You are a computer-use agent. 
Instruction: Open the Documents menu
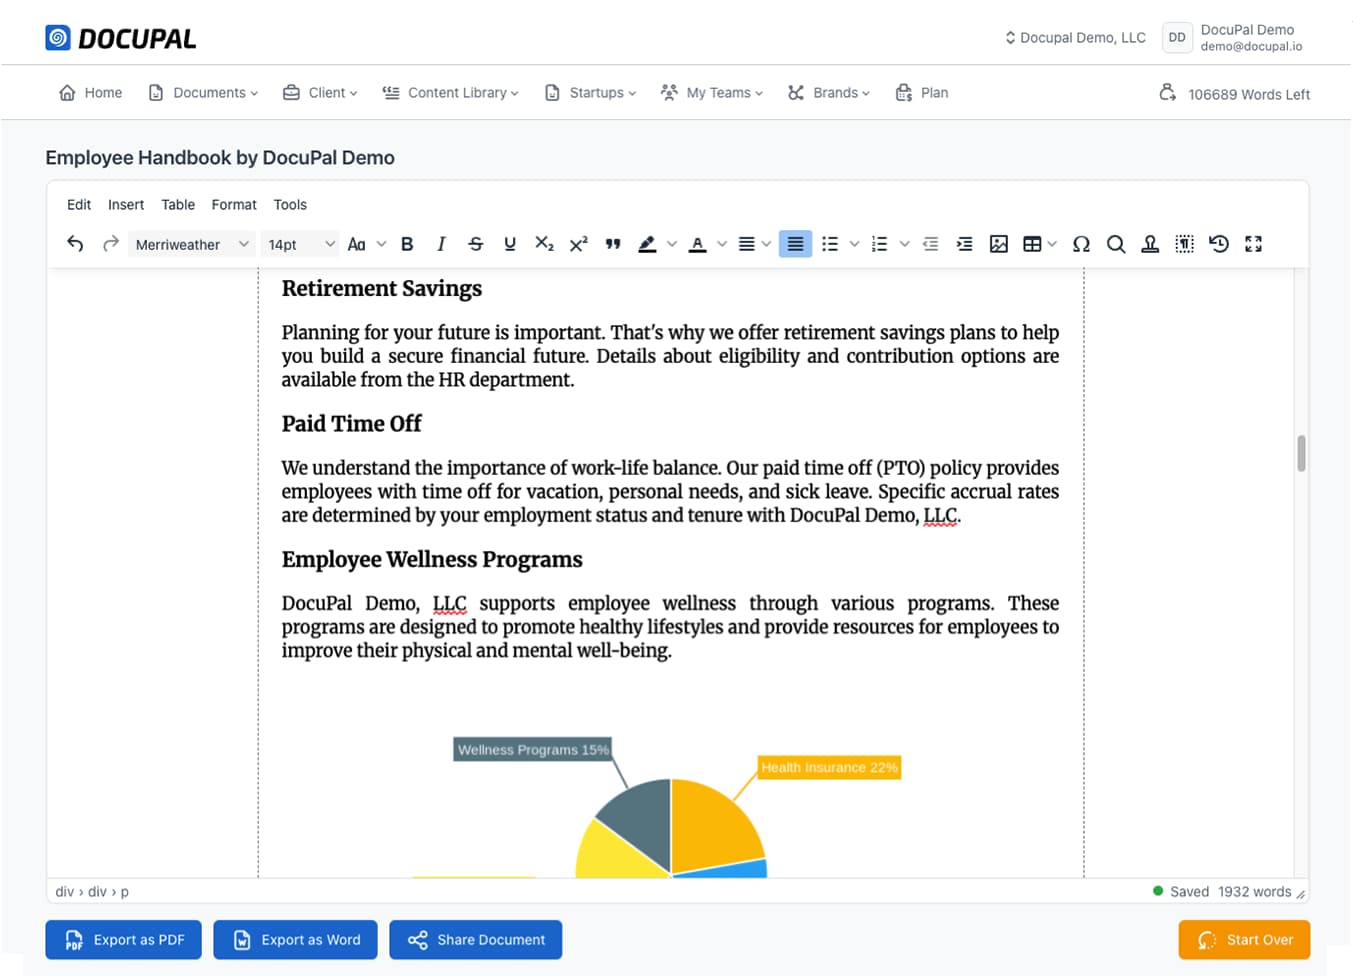(x=202, y=92)
